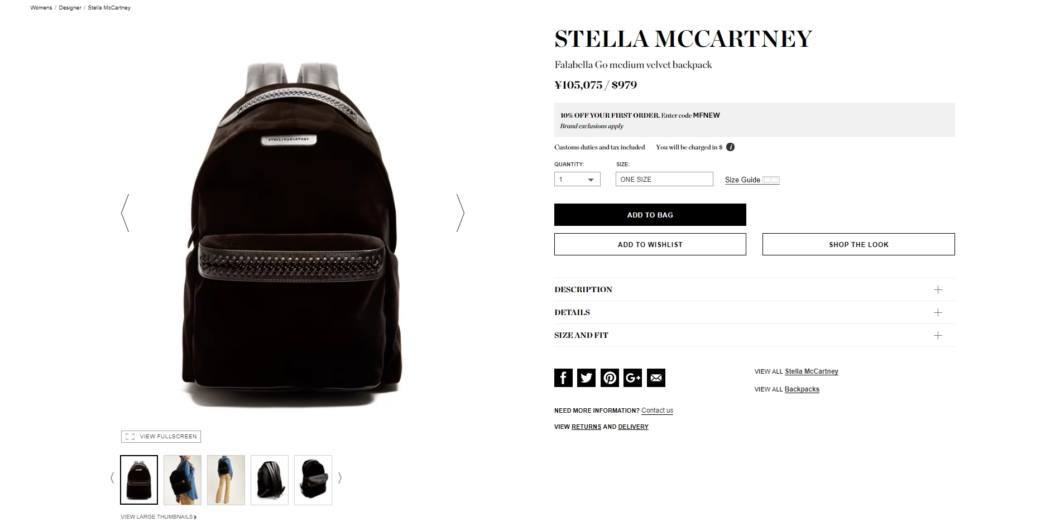Open Shop the Look
This screenshot has width=1060, height=527.
(x=859, y=245)
